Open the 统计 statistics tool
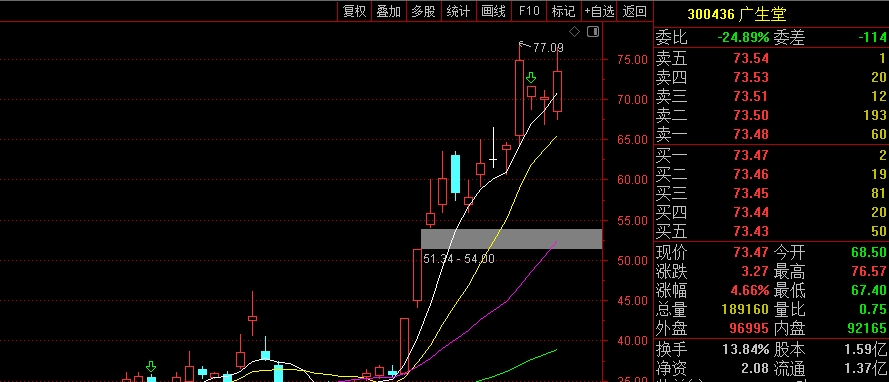 click(x=458, y=11)
